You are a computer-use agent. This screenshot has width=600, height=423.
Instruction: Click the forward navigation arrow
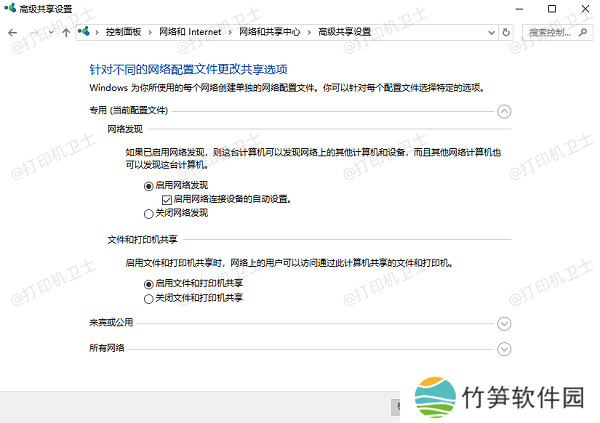coord(33,32)
